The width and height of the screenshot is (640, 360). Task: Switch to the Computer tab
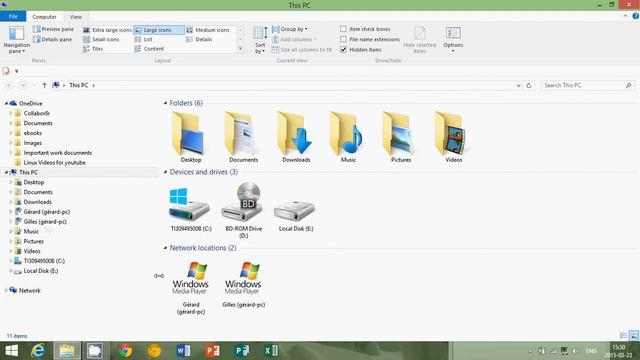pyautogui.click(x=44, y=17)
